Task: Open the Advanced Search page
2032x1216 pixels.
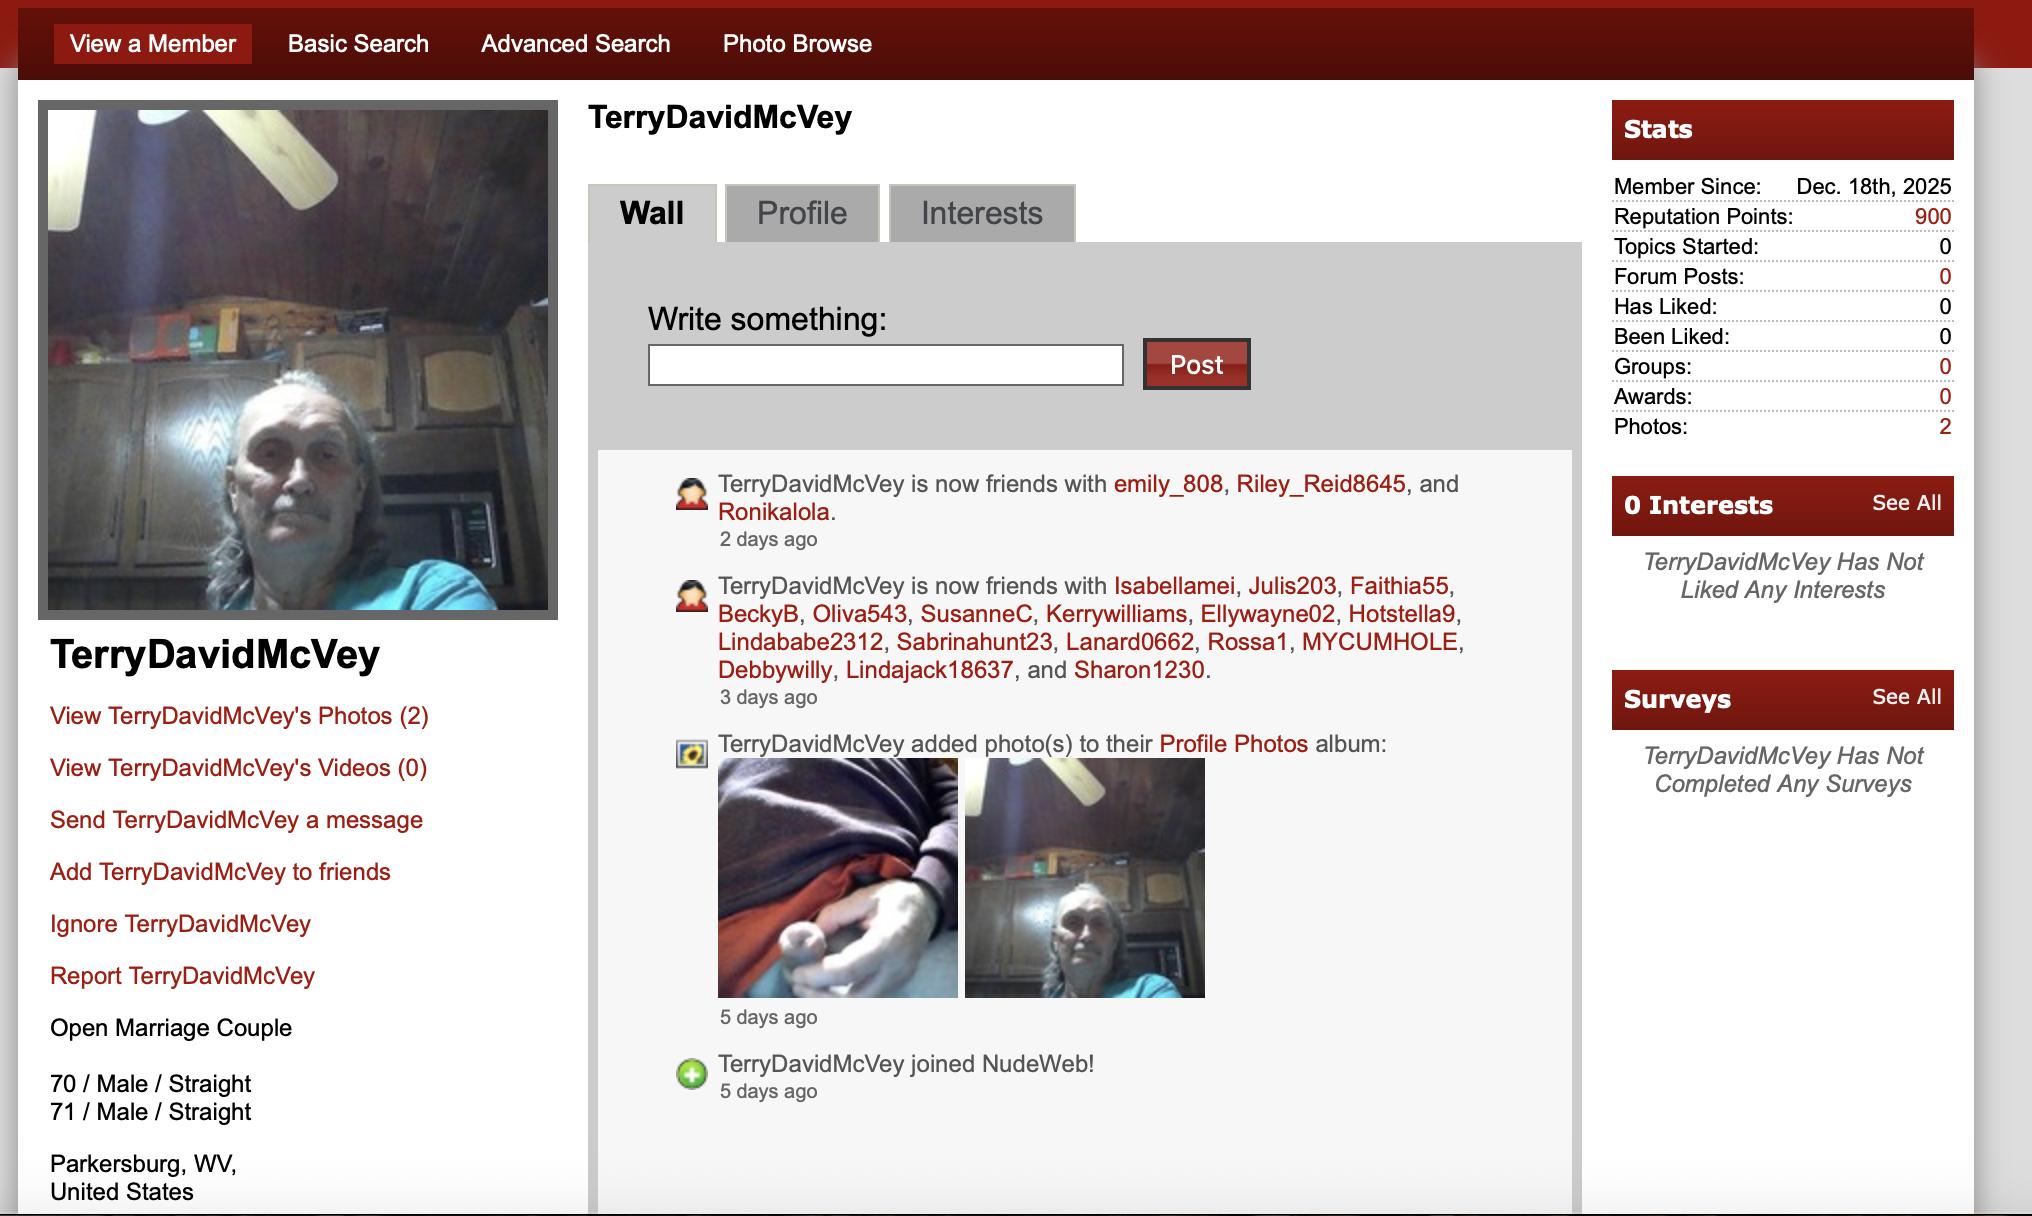Action: click(575, 44)
